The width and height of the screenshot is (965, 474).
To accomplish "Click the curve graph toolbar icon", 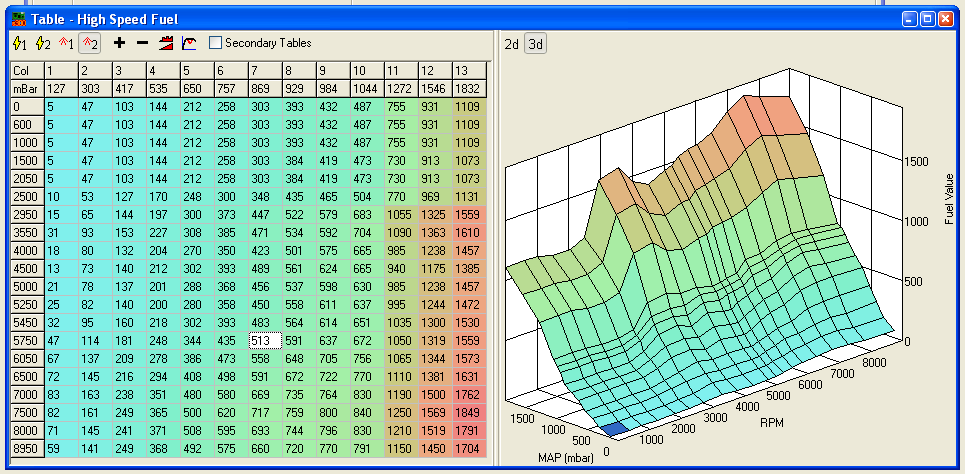I will pos(189,43).
